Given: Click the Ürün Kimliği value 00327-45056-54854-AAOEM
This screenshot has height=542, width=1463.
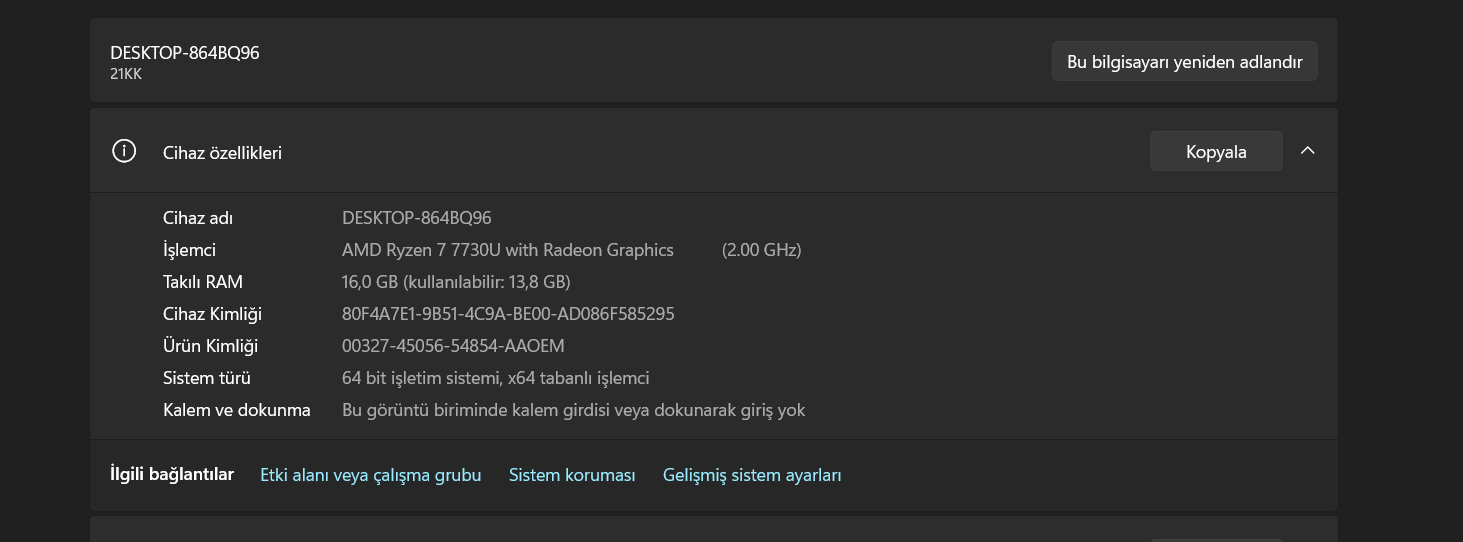Looking at the screenshot, I should tap(453, 346).
